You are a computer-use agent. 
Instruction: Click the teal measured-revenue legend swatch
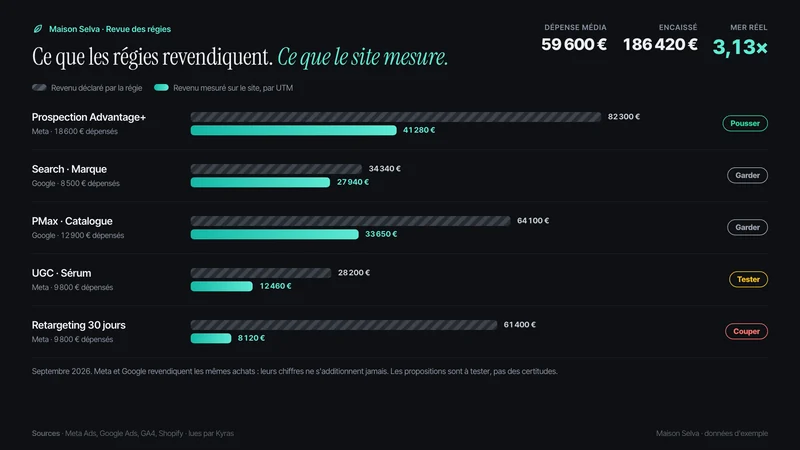[161, 88]
